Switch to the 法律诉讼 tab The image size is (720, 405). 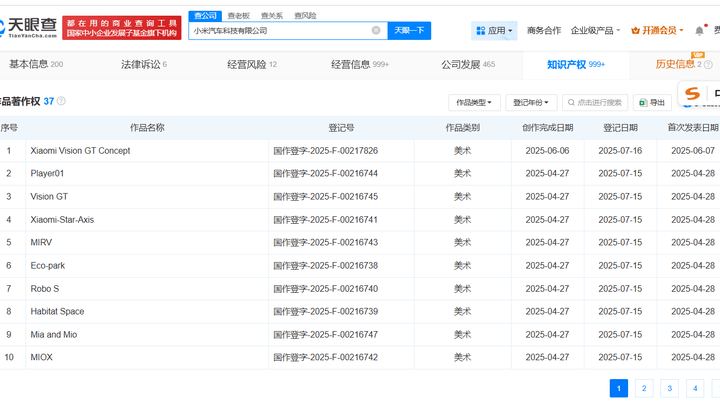tap(144, 64)
